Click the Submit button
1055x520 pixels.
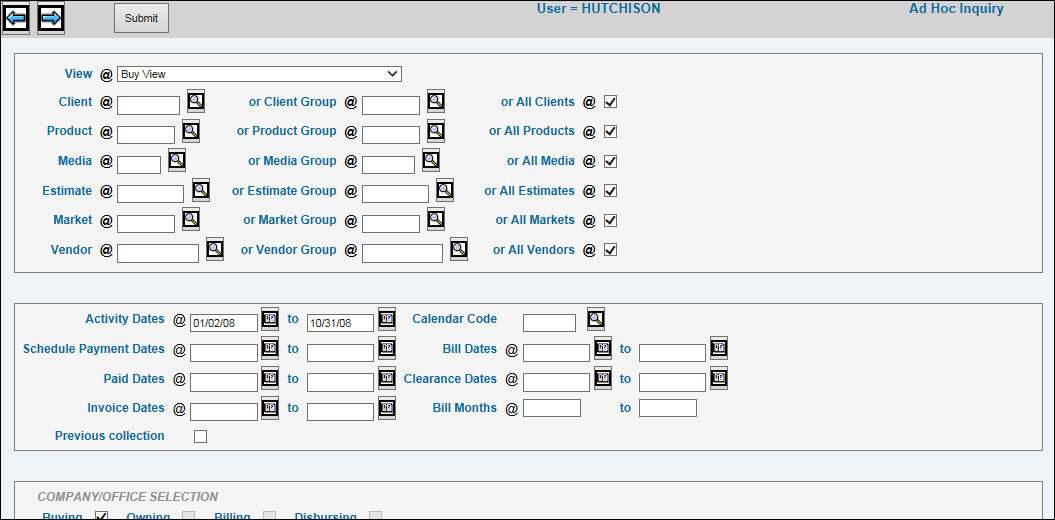click(x=141, y=18)
